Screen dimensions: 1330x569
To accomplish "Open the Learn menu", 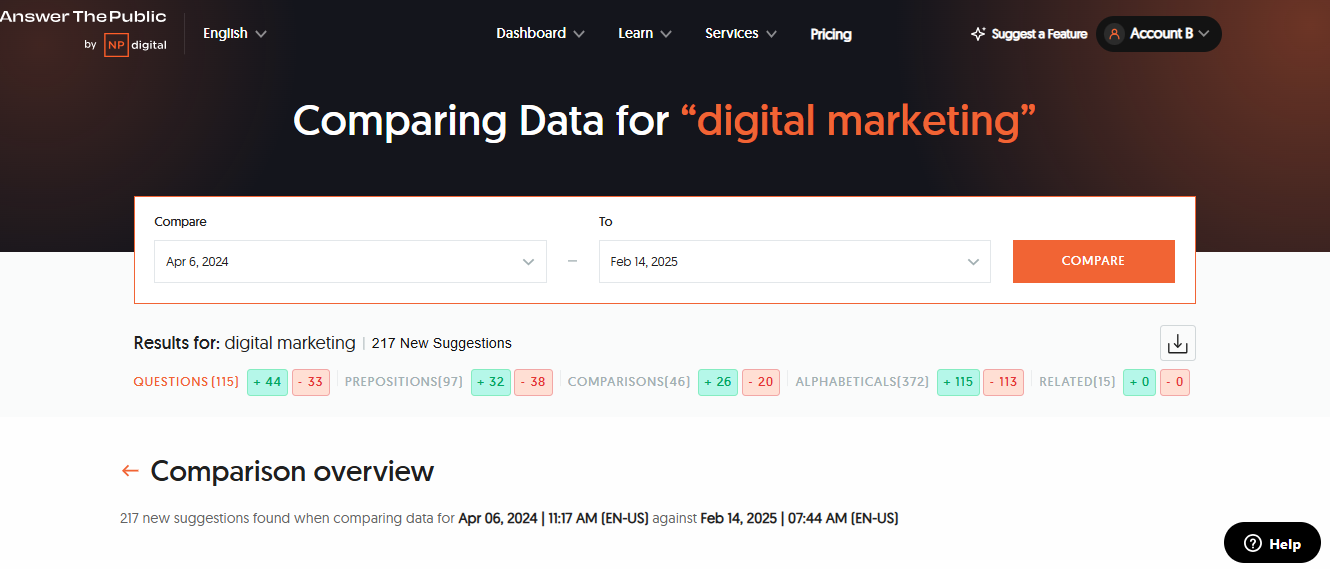I will click(x=644, y=34).
